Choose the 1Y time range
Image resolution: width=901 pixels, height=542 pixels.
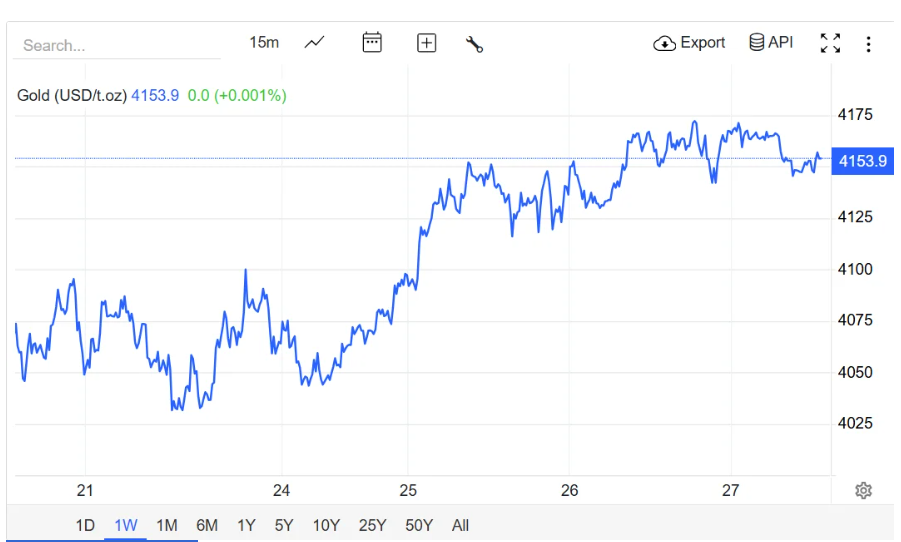[x=246, y=525]
